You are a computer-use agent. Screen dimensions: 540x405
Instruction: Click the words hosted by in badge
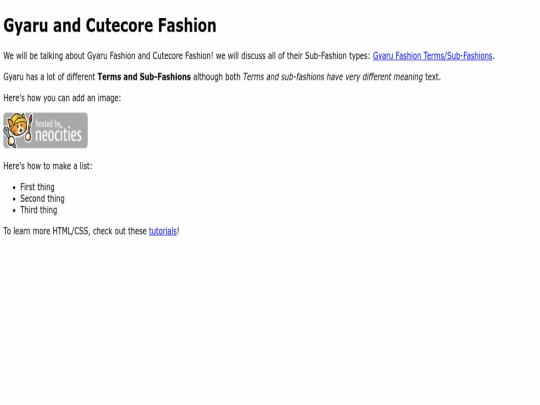click(48, 124)
